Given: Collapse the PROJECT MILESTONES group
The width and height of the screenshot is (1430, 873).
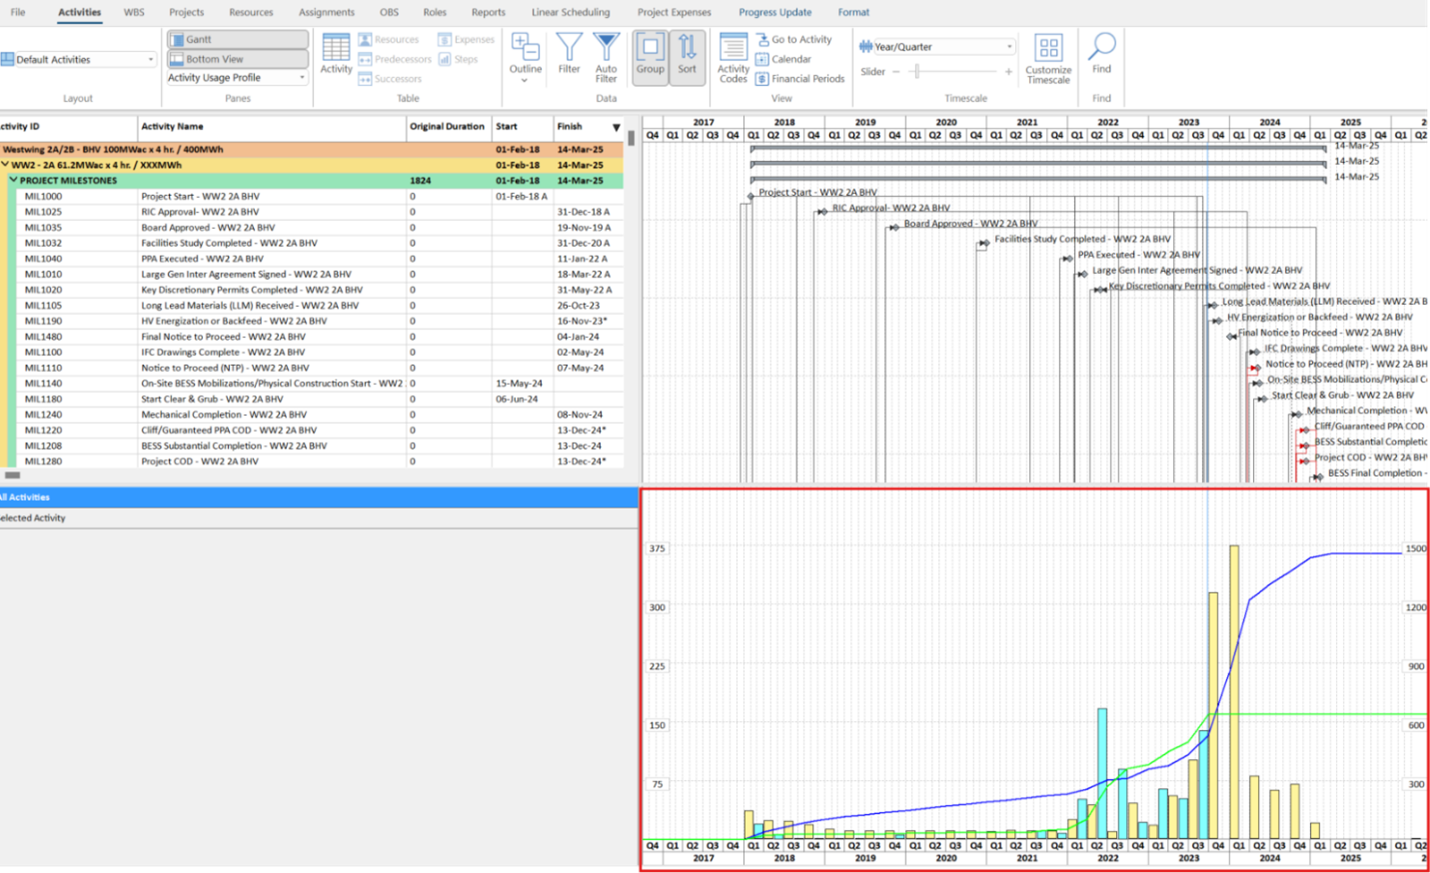Looking at the screenshot, I should 13,180.
